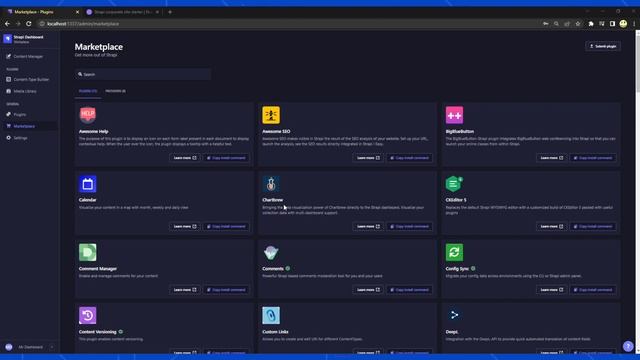Go to Plugins in the sidebar
Image resolution: width=640 pixels, height=360 pixels.
click(16, 115)
